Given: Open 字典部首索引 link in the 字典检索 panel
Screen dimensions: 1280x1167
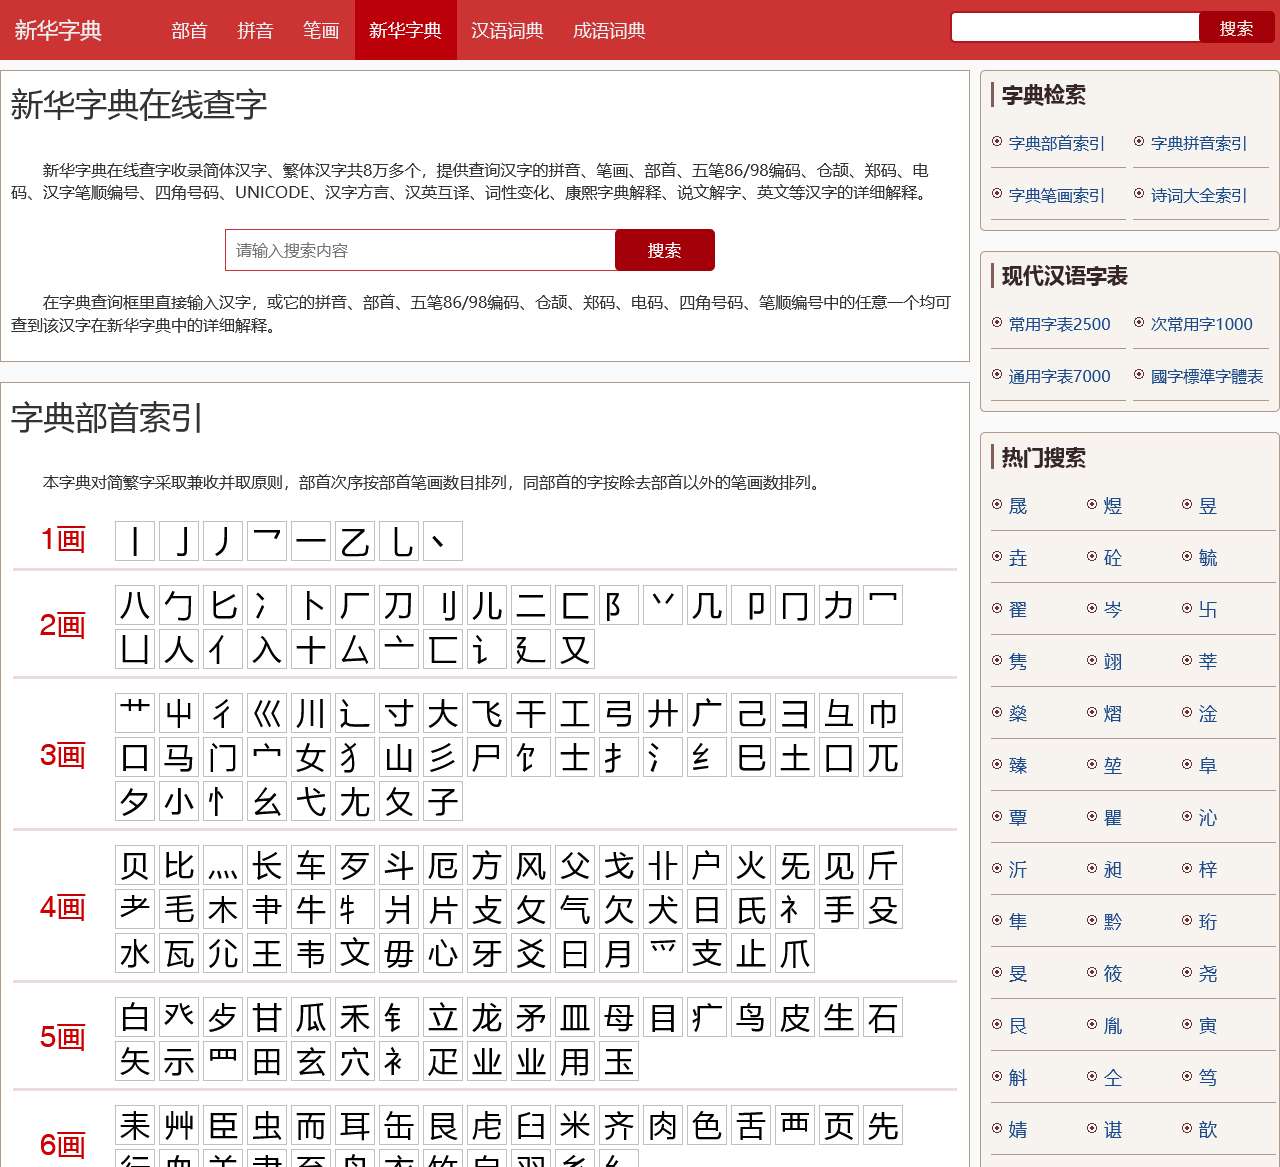Looking at the screenshot, I should (1057, 143).
